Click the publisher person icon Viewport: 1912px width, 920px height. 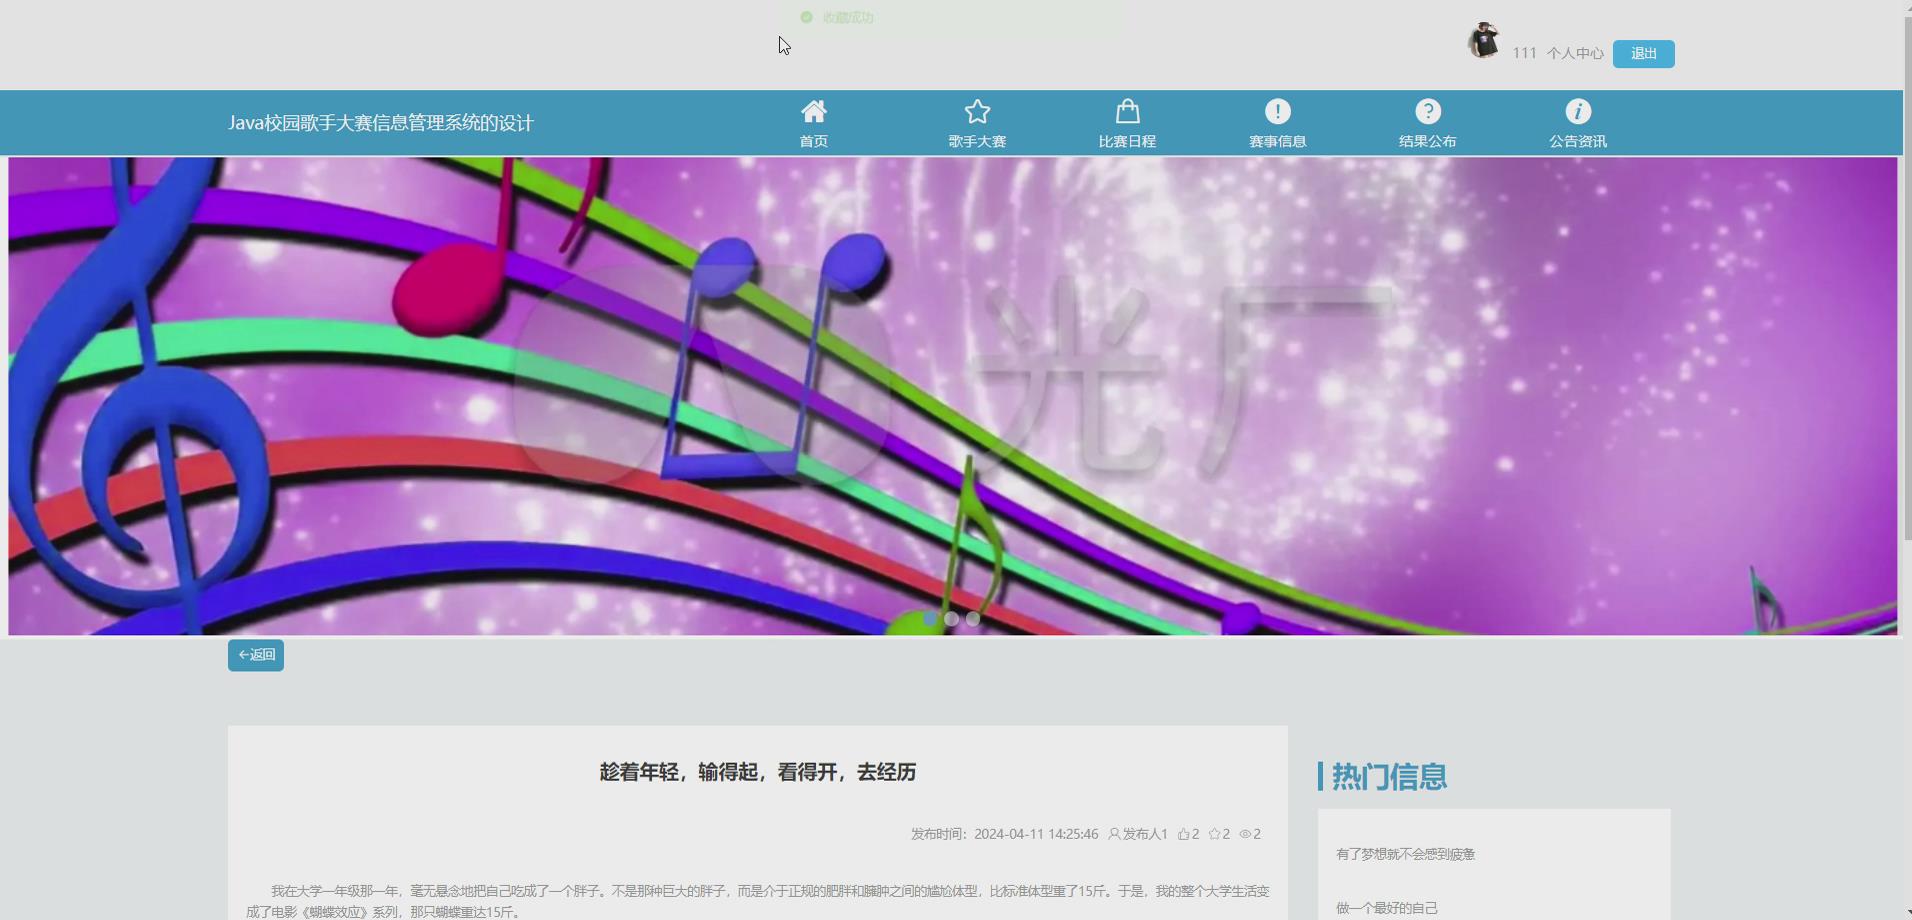pos(1114,834)
